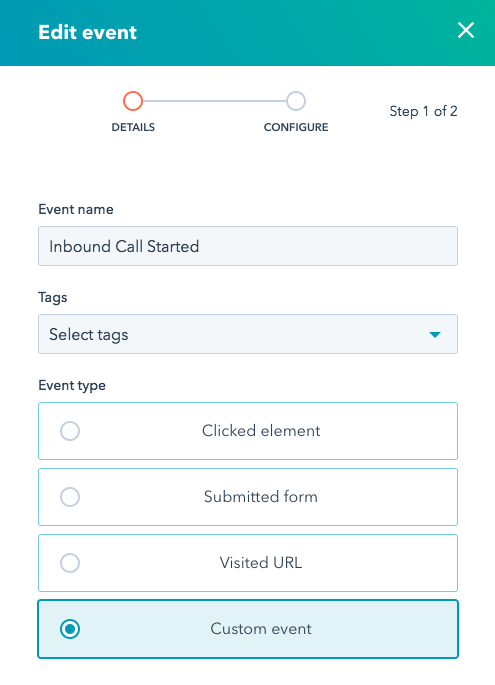Click the Tags field label
The height and width of the screenshot is (685, 495).
point(53,298)
